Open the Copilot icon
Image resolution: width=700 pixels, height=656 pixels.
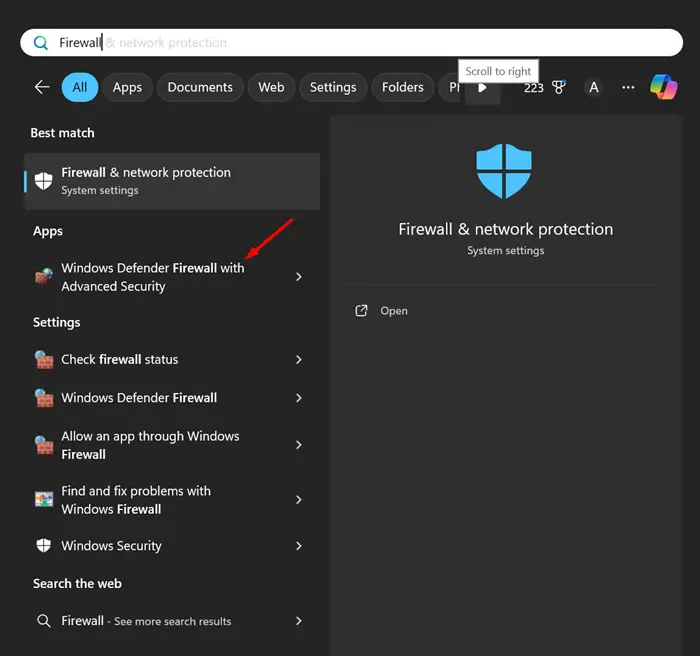[663, 87]
